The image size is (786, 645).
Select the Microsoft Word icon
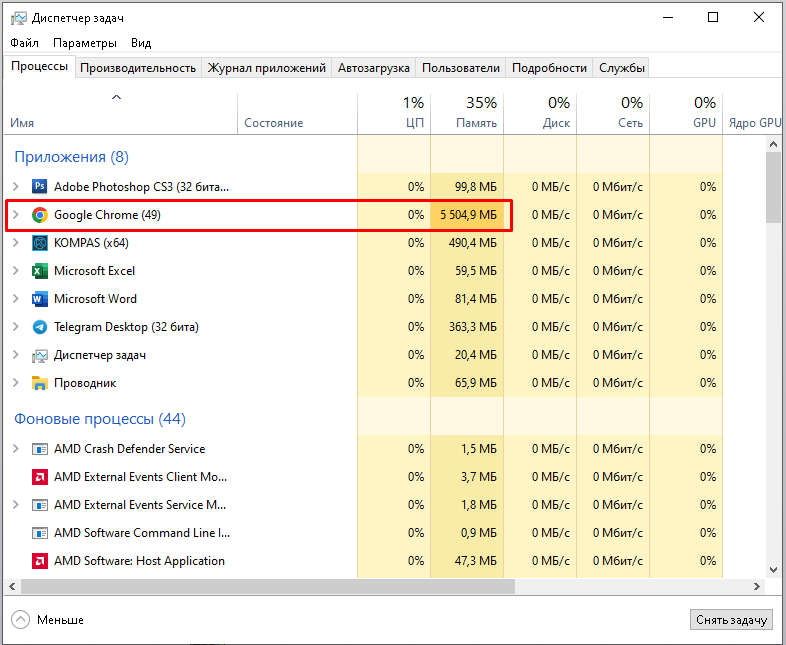tap(40, 299)
